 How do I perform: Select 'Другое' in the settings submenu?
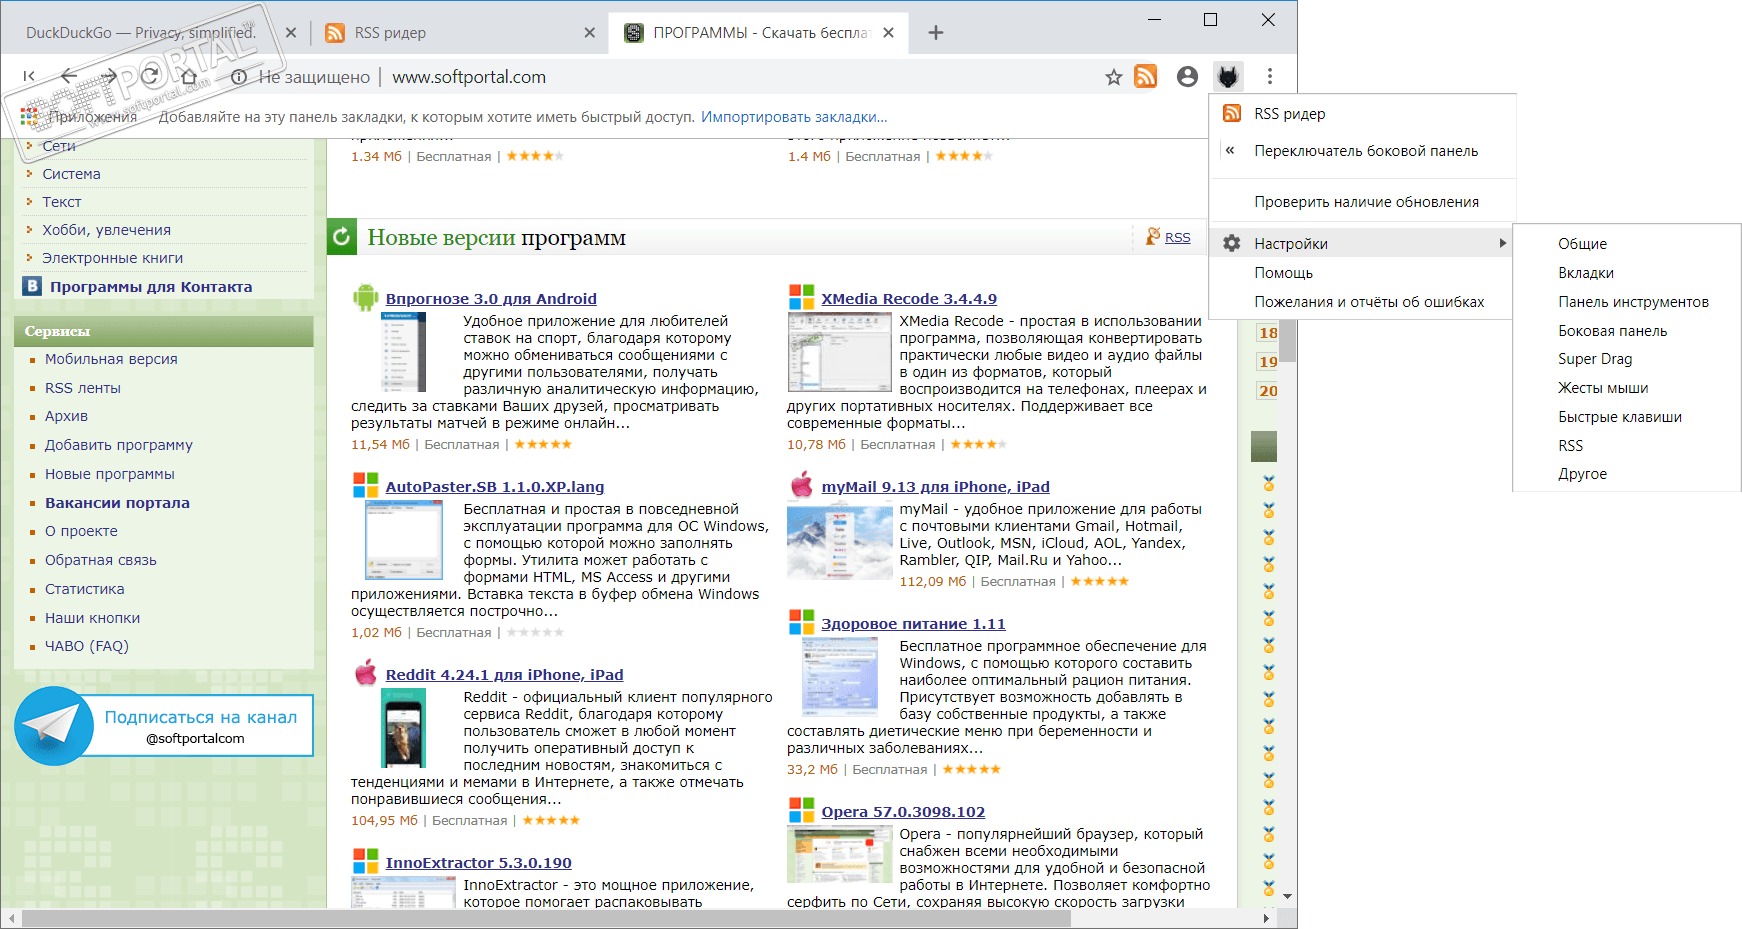1627,474
